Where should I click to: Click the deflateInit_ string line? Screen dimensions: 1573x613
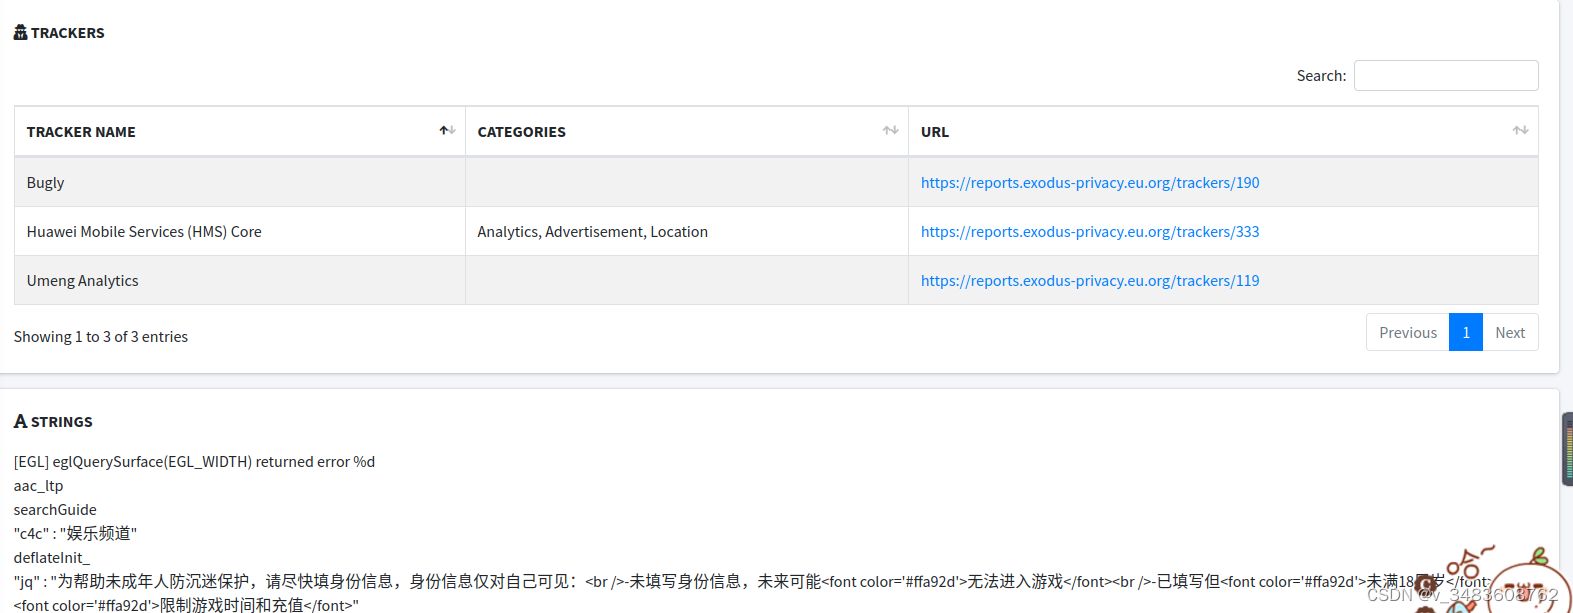52,557
